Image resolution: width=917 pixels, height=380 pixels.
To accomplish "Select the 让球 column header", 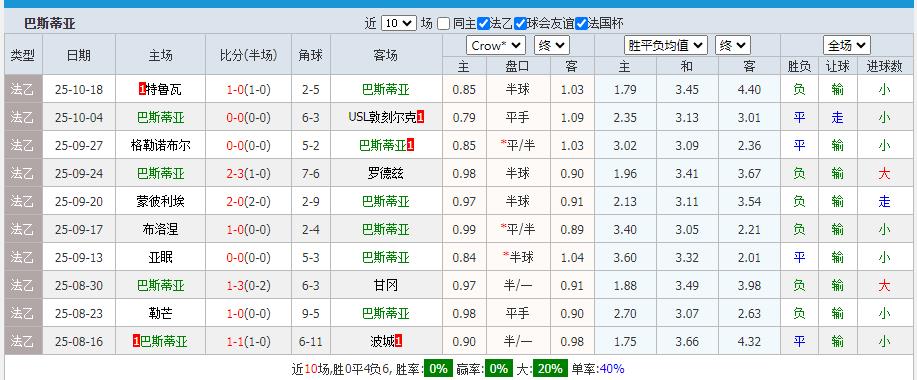I will click(x=837, y=66).
